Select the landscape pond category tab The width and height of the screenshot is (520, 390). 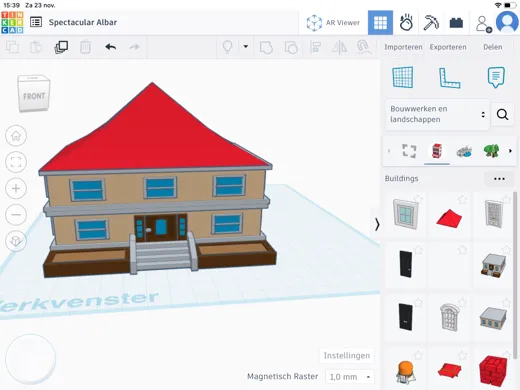tap(464, 151)
